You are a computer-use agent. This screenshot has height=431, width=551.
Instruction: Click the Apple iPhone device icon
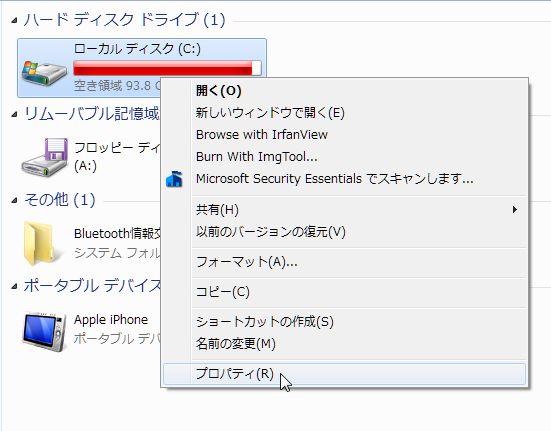click(44, 332)
